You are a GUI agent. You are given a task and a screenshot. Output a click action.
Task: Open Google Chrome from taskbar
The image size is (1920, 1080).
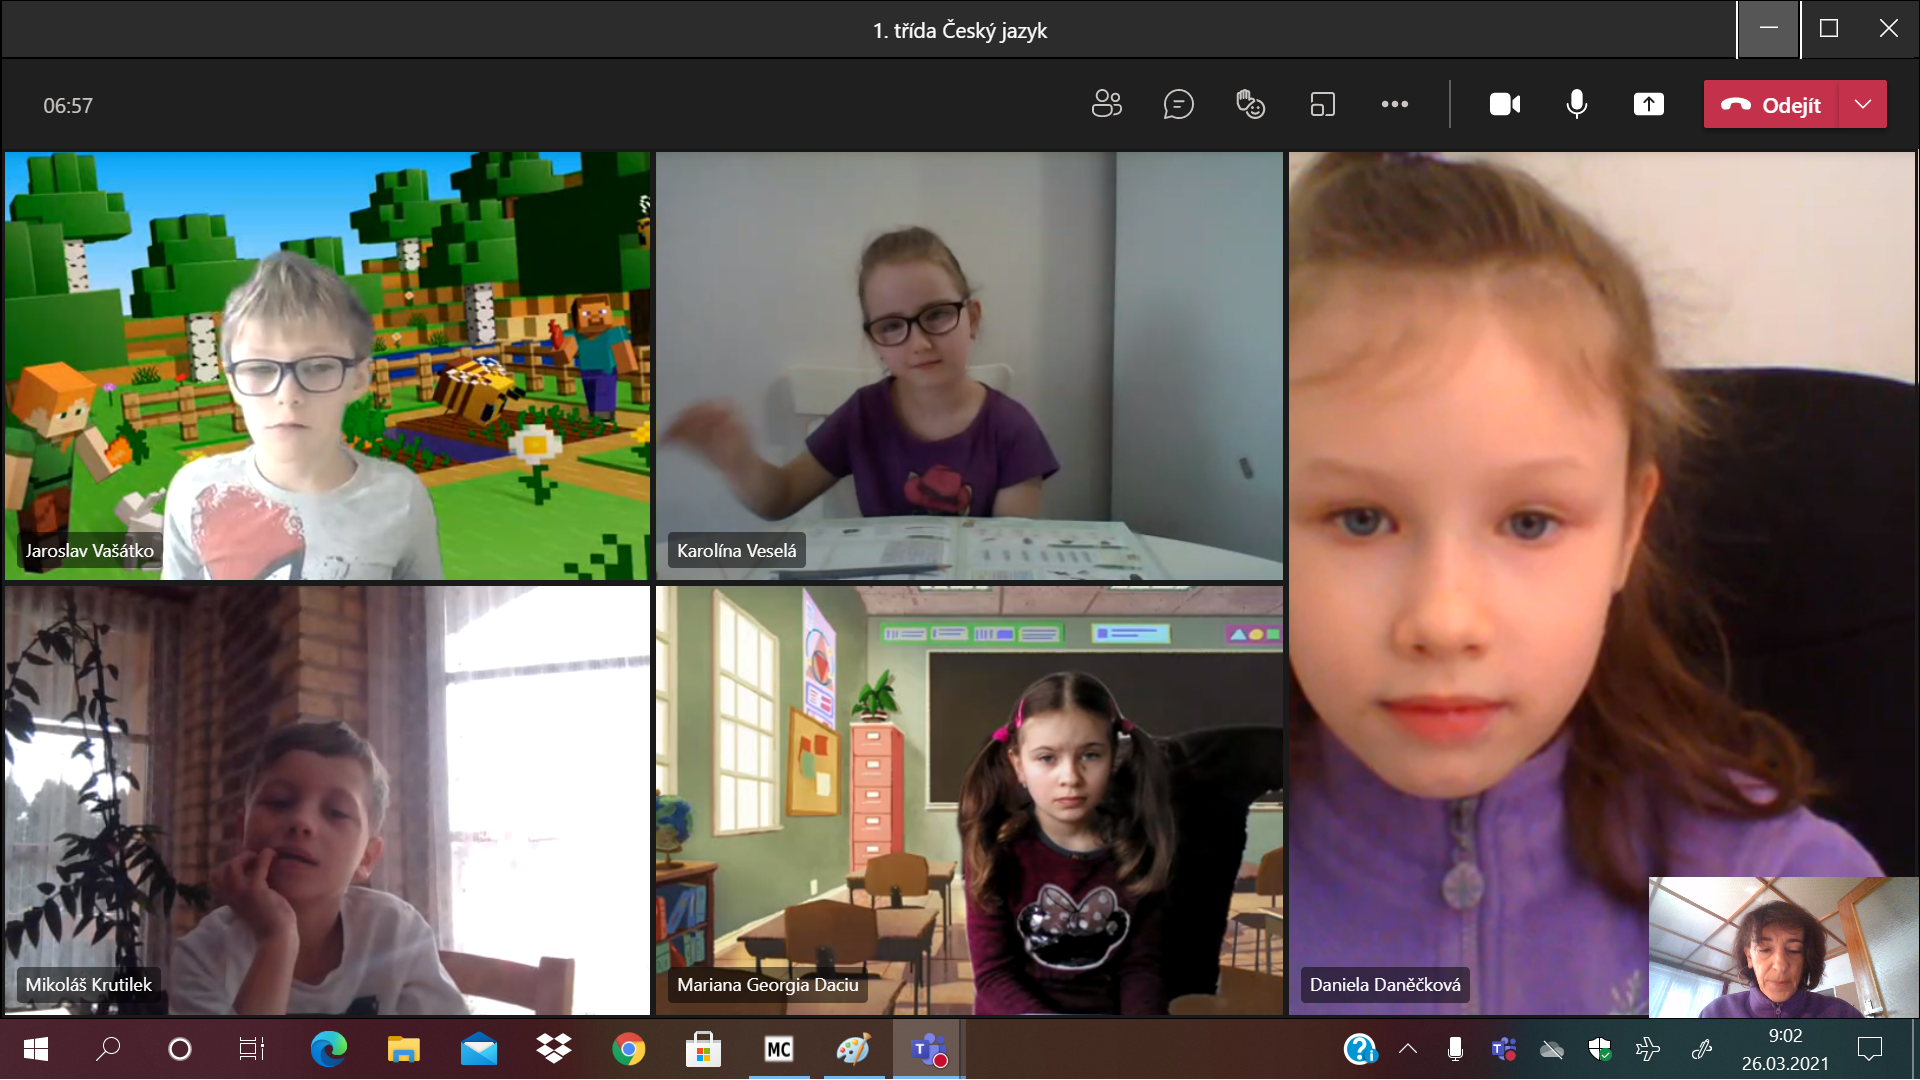click(628, 1049)
